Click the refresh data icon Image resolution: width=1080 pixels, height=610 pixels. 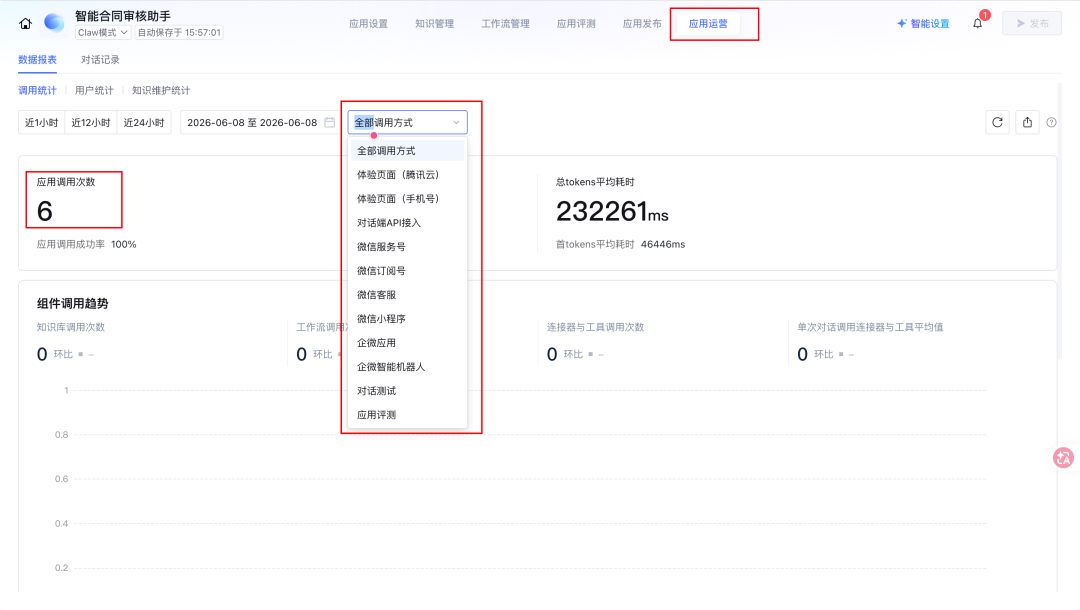click(x=997, y=123)
